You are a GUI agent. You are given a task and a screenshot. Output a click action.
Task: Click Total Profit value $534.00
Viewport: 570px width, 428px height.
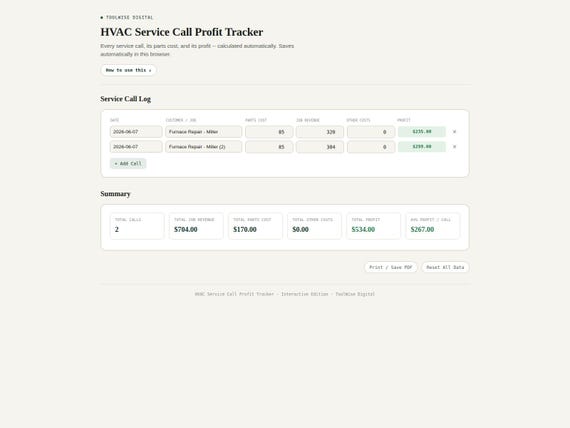click(363, 229)
